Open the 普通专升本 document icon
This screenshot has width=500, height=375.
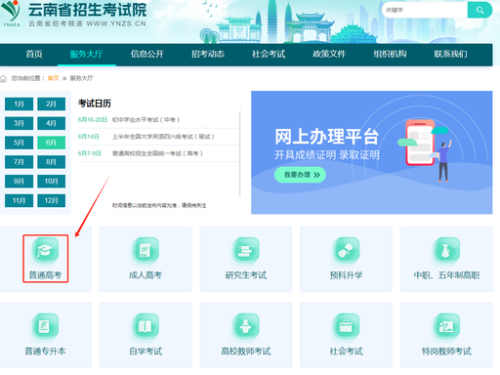click(45, 326)
